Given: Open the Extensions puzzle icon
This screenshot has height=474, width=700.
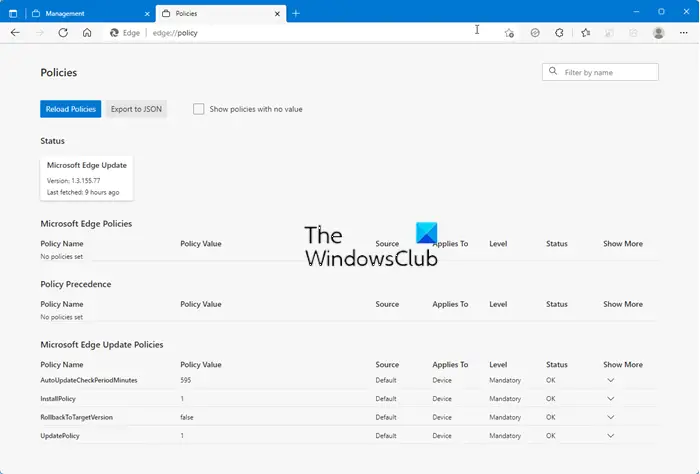Looking at the screenshot, I should (x=559, y=33).
